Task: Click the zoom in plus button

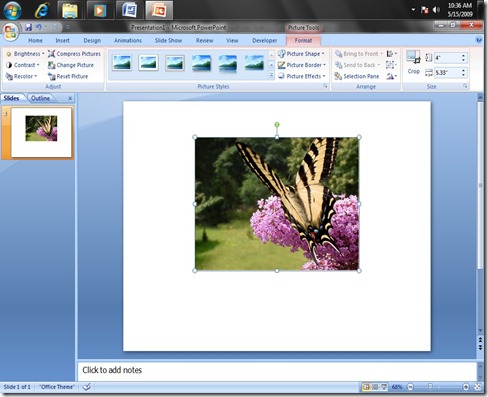Action: tap(466, 387)
